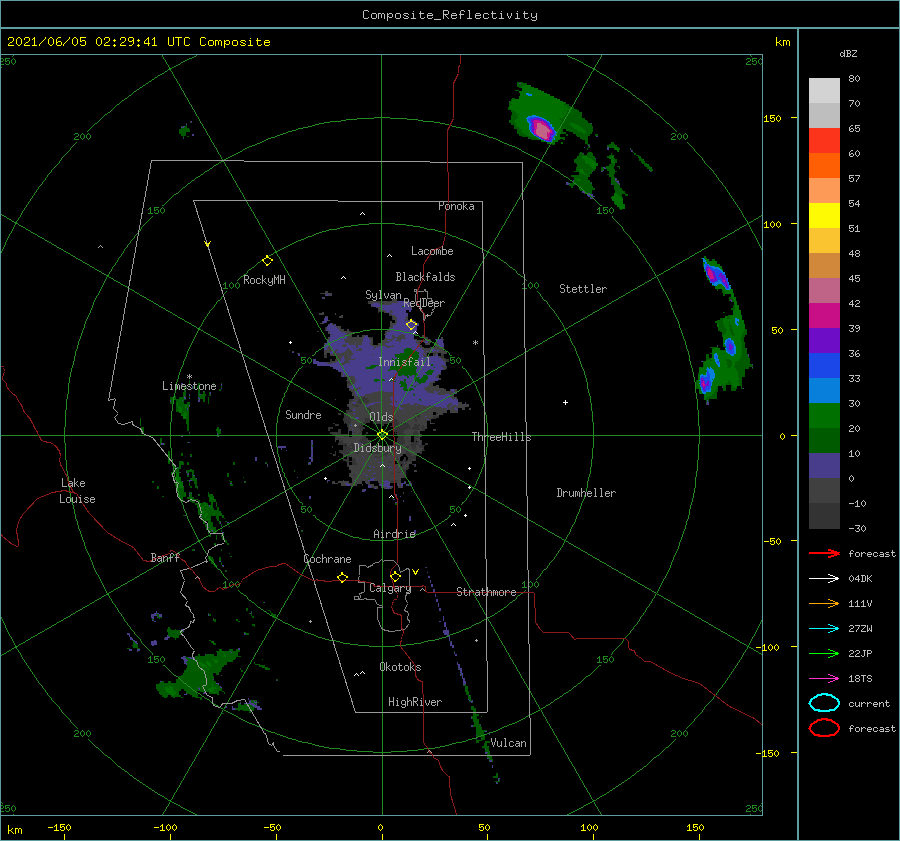Image resolution: width=900 pixels, height=841 pixels.
Task: Click the 04DK legend label
Action: (x=860, y=579)
